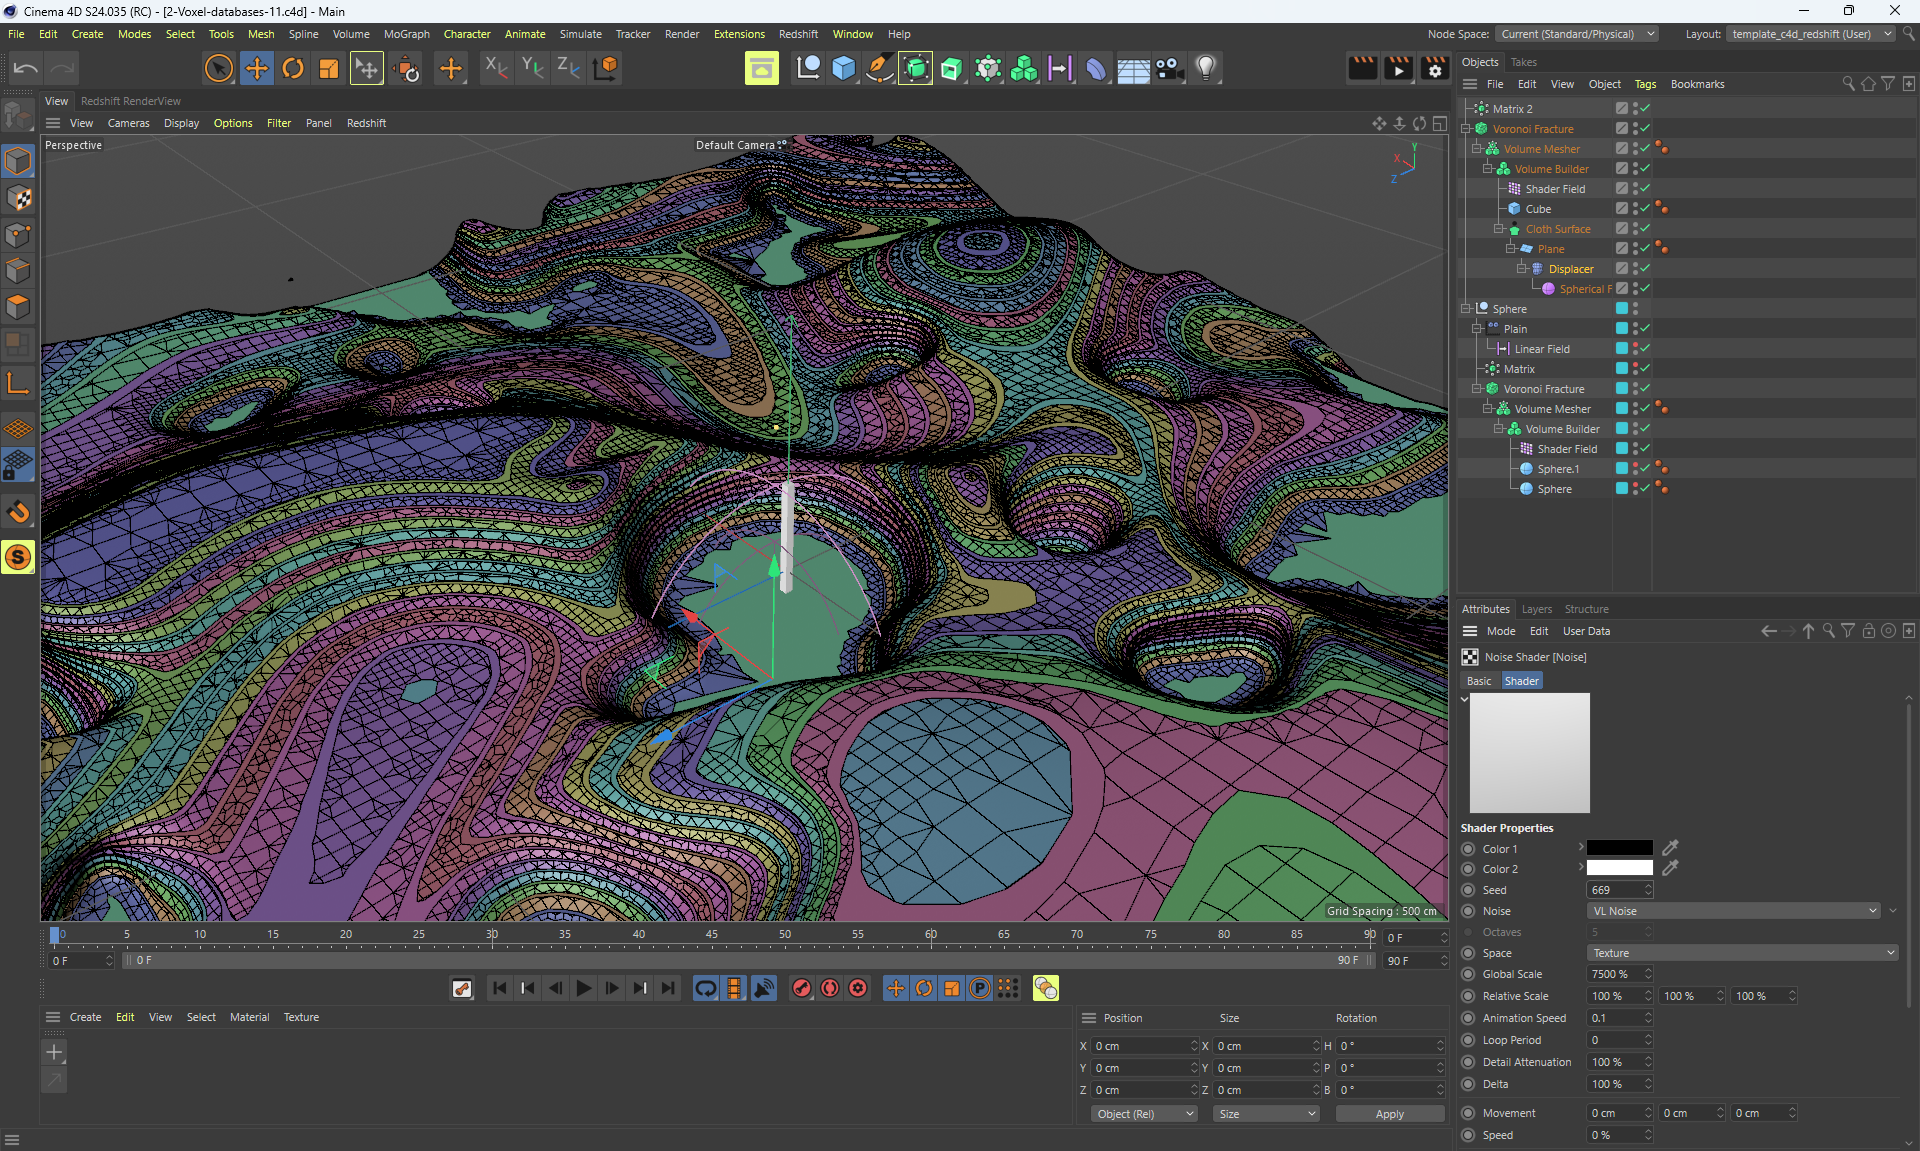Click the Light object bulb icon
Image resolution: width=1920 pixels, height=1151 pixels.
point(1206,68)
